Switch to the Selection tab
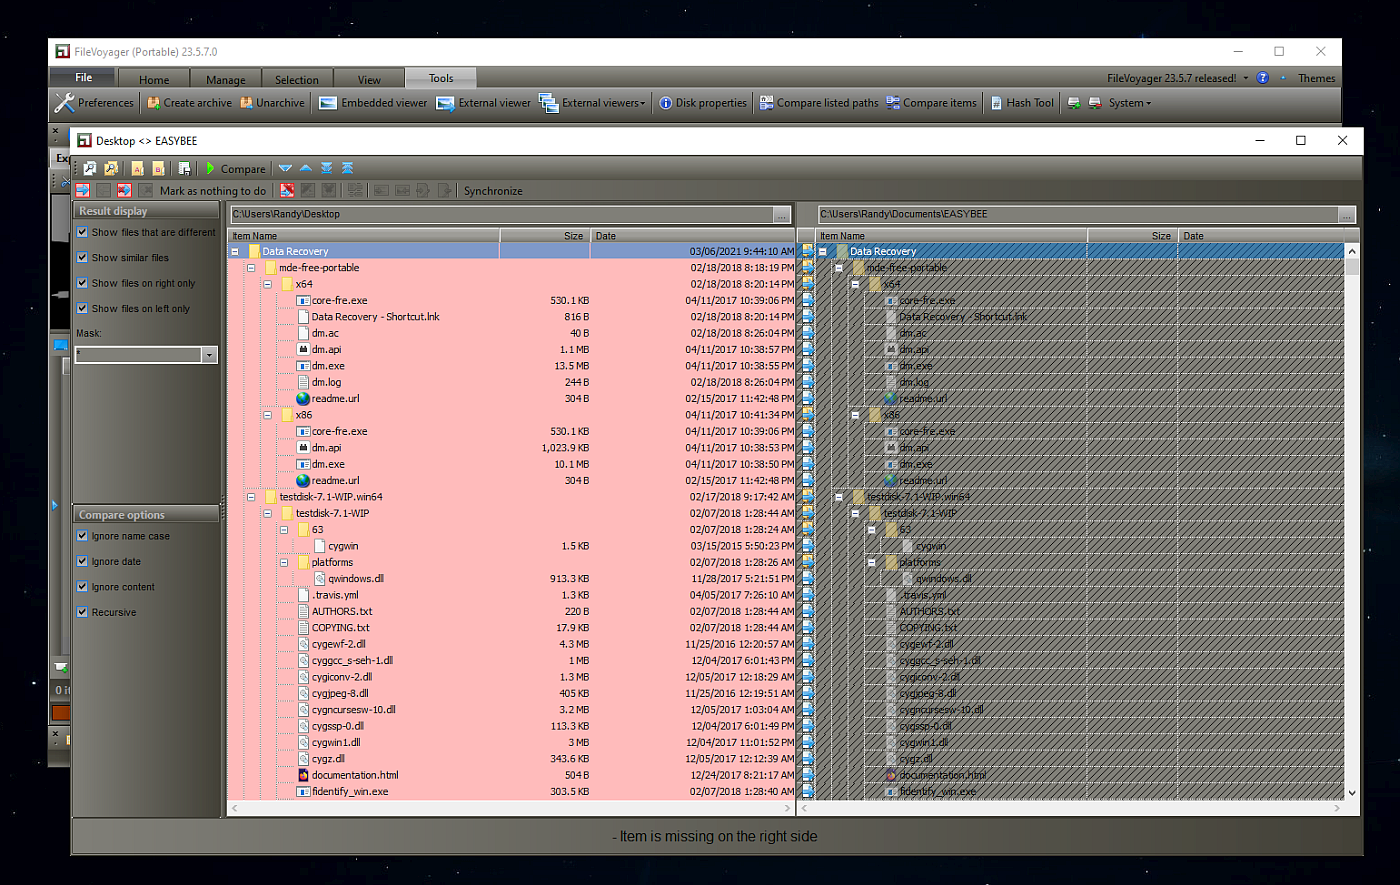This screenshot has height=885, width=1400. tap(297, 79)
